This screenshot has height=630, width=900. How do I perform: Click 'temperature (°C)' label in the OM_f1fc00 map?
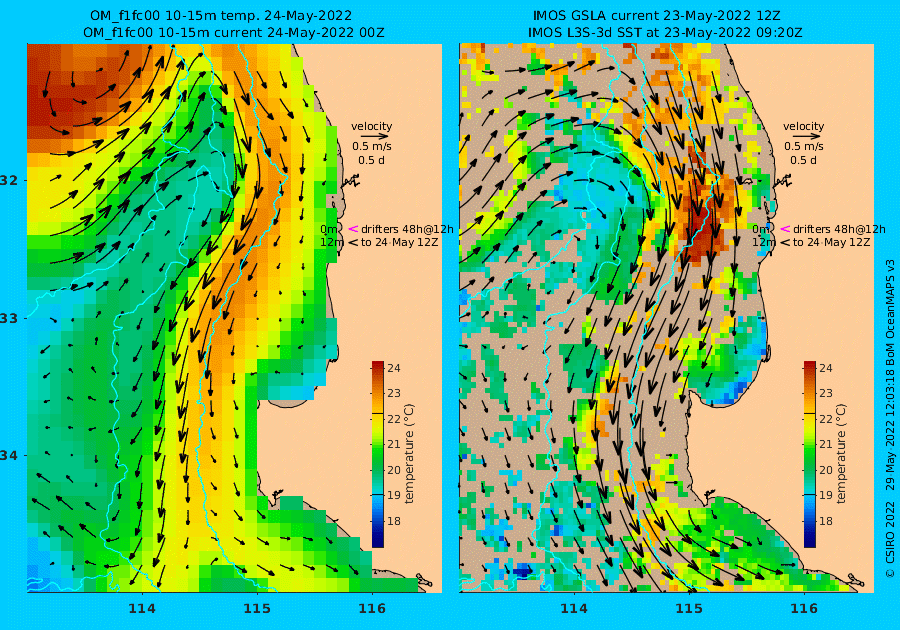point(409,454)
